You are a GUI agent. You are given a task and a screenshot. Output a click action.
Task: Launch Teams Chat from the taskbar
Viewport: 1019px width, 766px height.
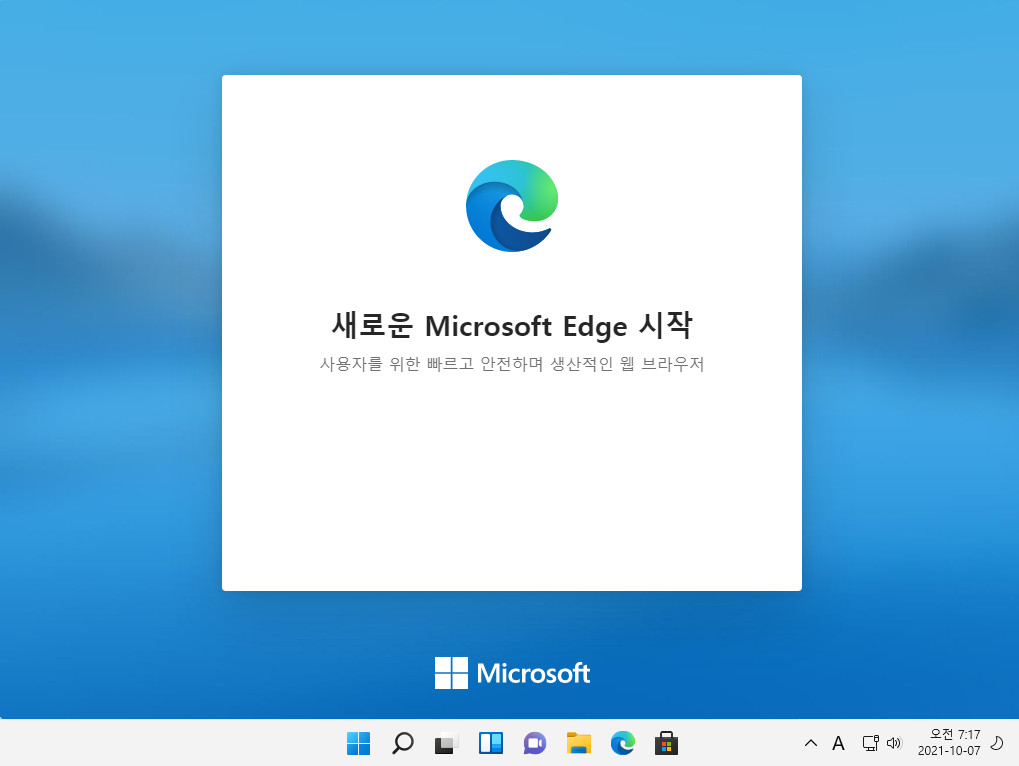point(535,743)
